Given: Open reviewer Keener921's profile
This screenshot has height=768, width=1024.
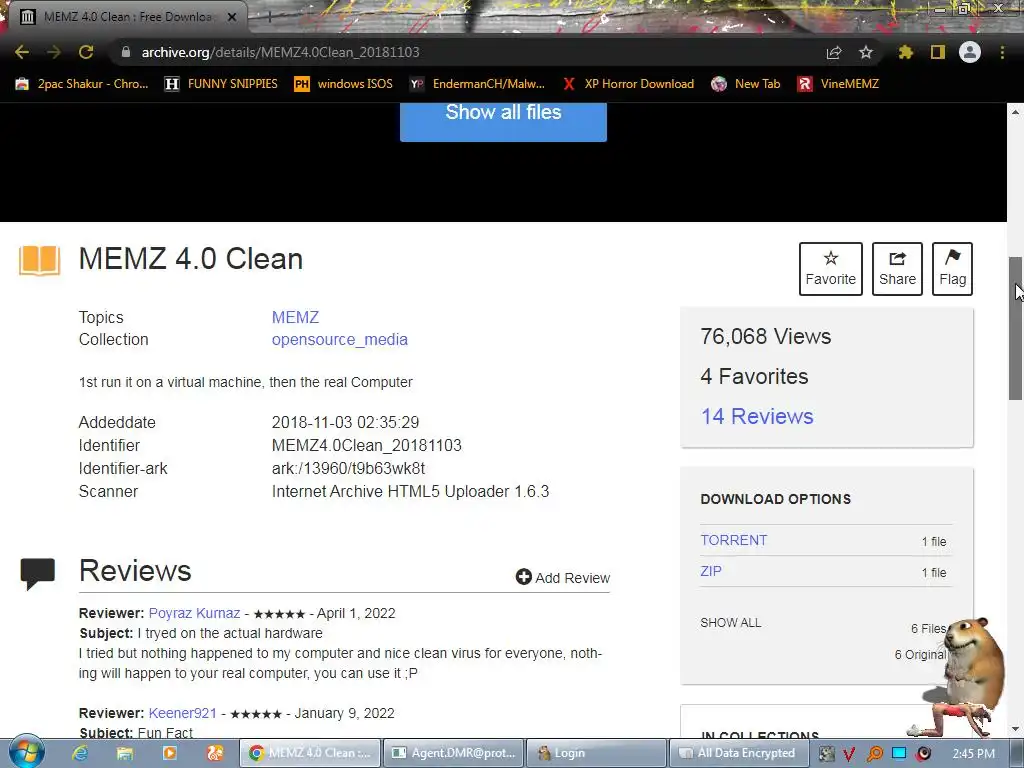Looking at the screenshot, I should 183,713.
